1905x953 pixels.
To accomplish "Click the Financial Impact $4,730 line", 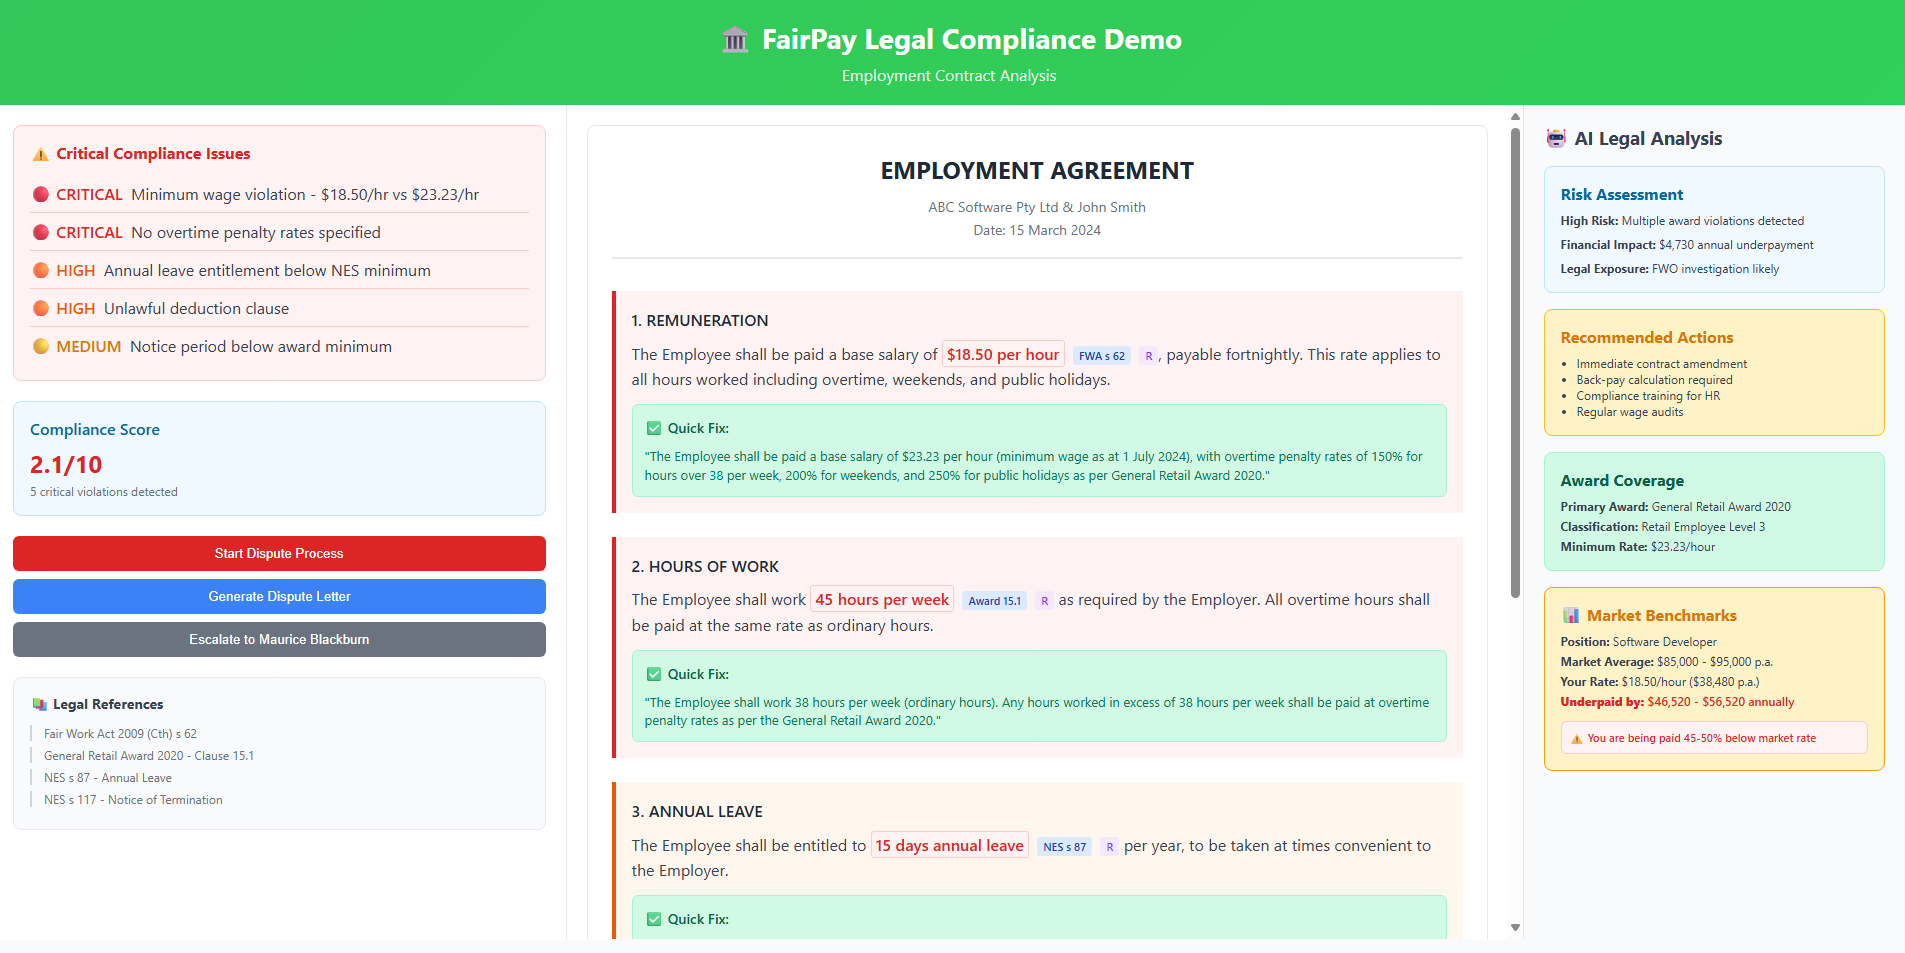I will pyautogui.click(x=1686, y=245).
